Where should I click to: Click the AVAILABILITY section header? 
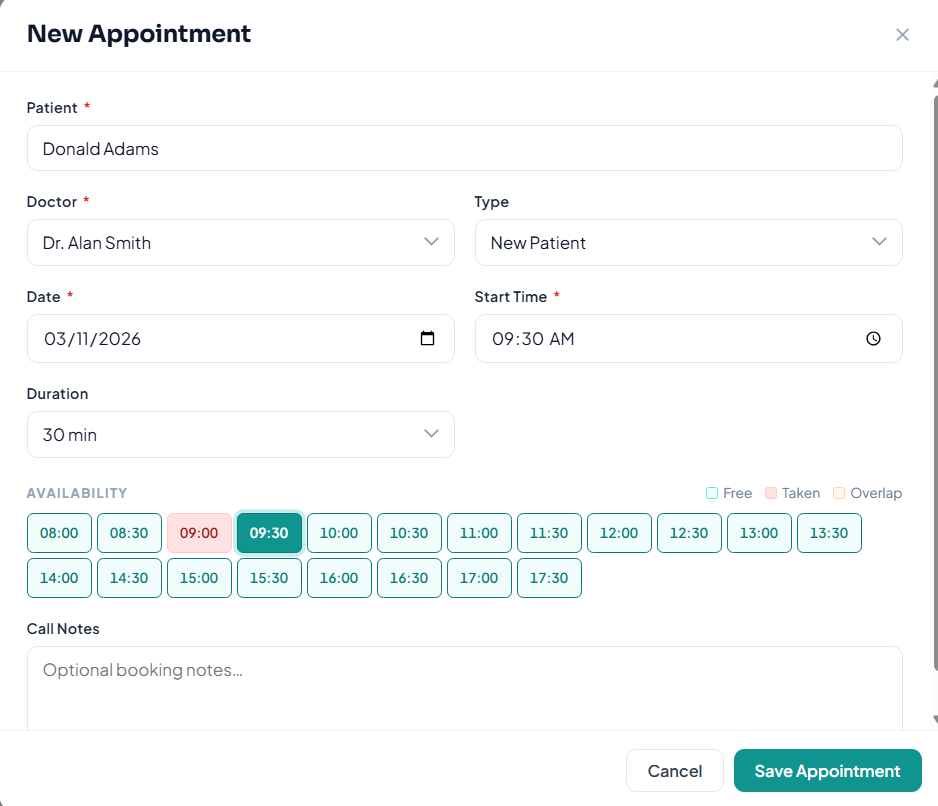[x=77, y=493]
